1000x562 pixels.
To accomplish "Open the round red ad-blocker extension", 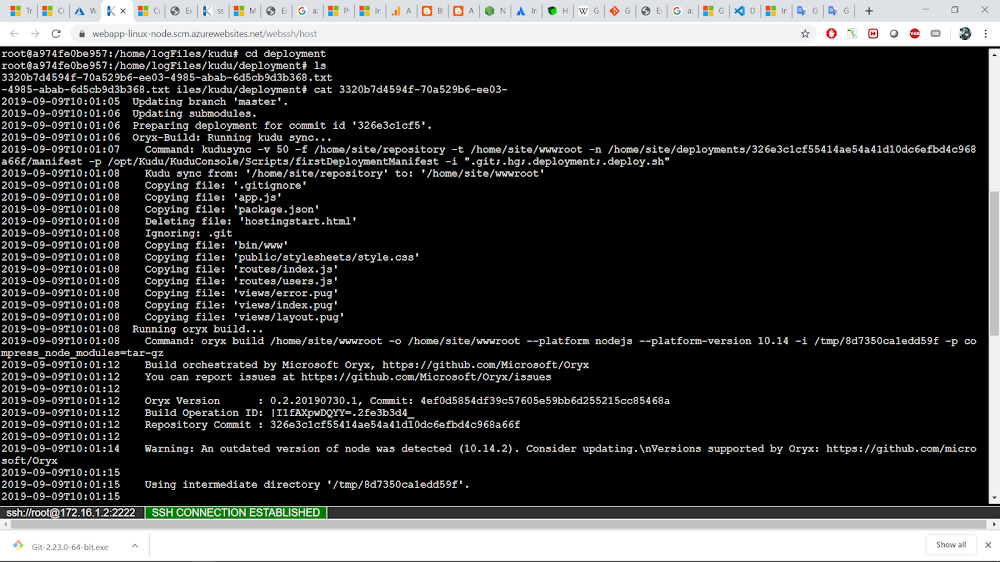I will 915,34.
